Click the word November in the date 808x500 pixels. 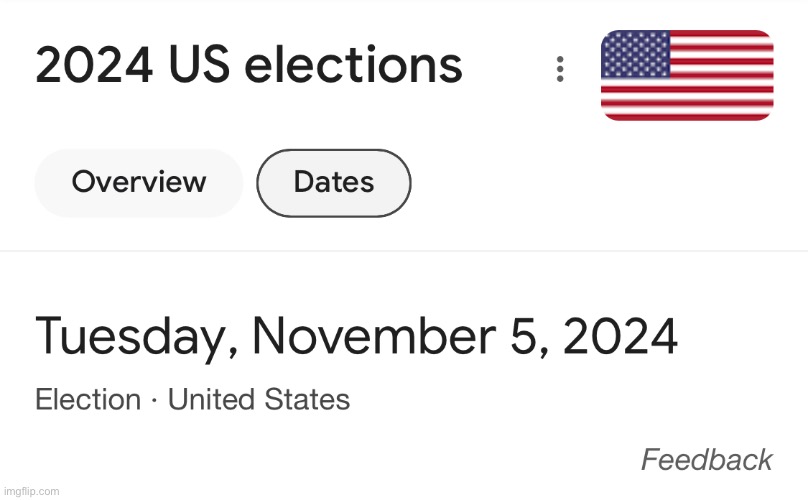coord(375,336)
